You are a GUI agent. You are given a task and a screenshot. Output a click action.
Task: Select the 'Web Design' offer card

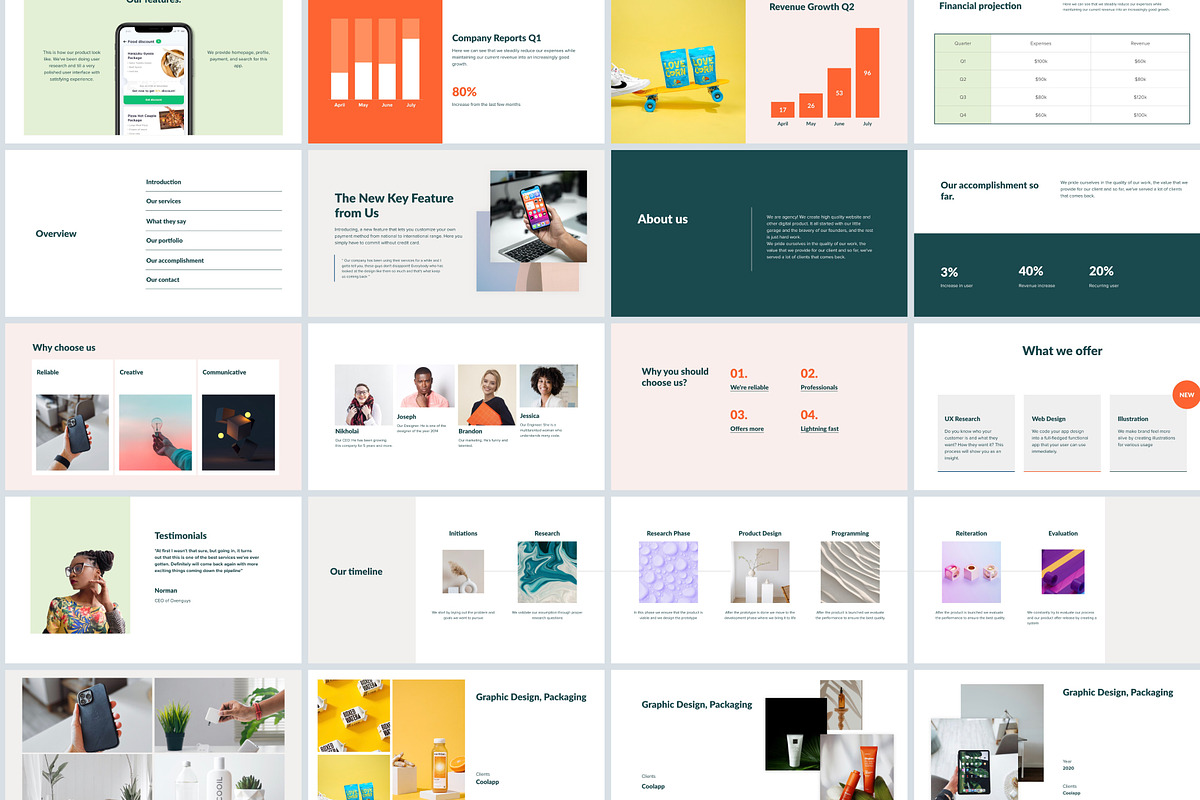click(x=1062, y=432)
